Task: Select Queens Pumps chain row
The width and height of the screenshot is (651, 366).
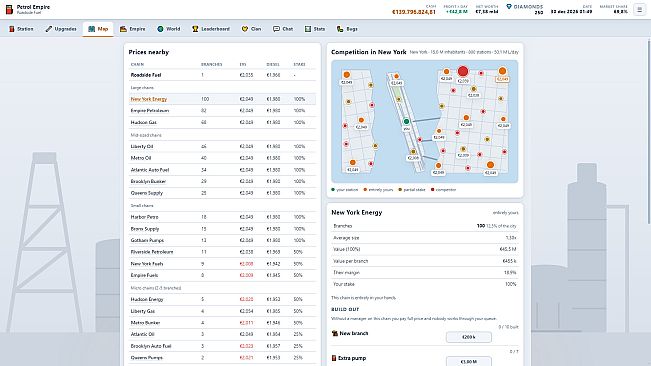Action: tap(222, 357)
